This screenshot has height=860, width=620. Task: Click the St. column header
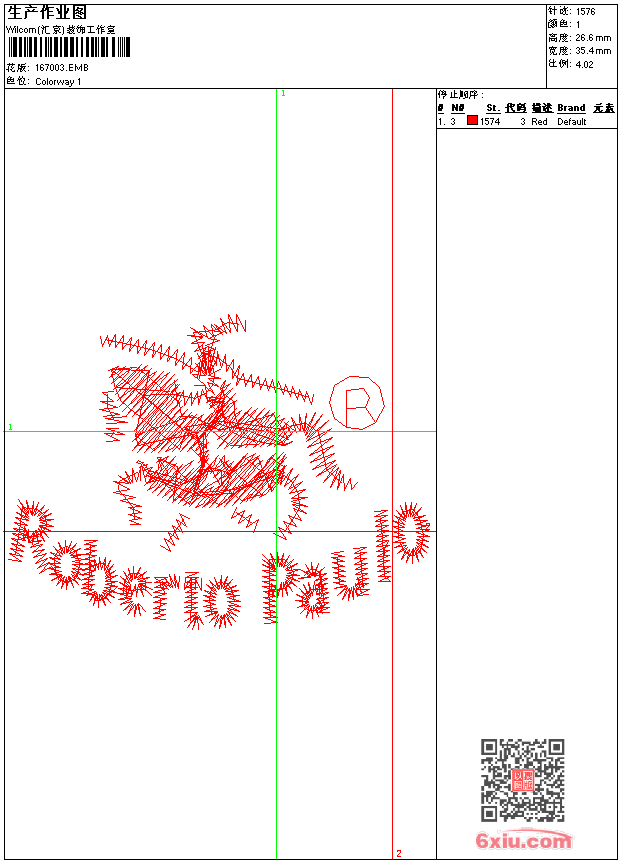point(493,108)
